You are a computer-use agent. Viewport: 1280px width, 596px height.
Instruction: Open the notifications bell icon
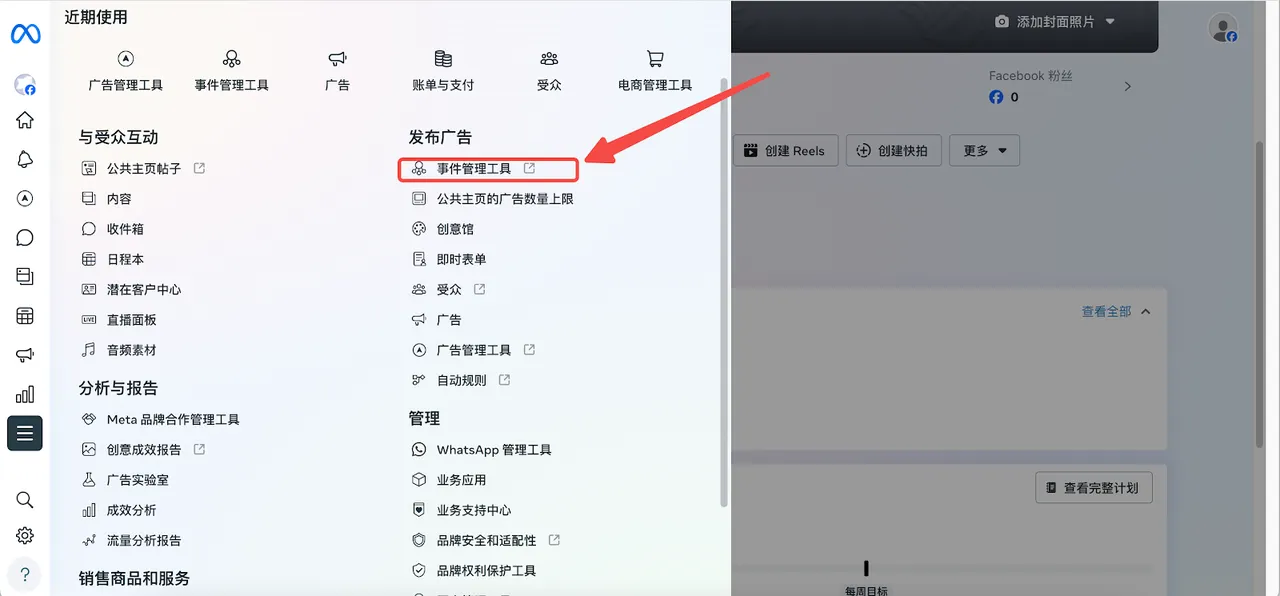[25, 159]
